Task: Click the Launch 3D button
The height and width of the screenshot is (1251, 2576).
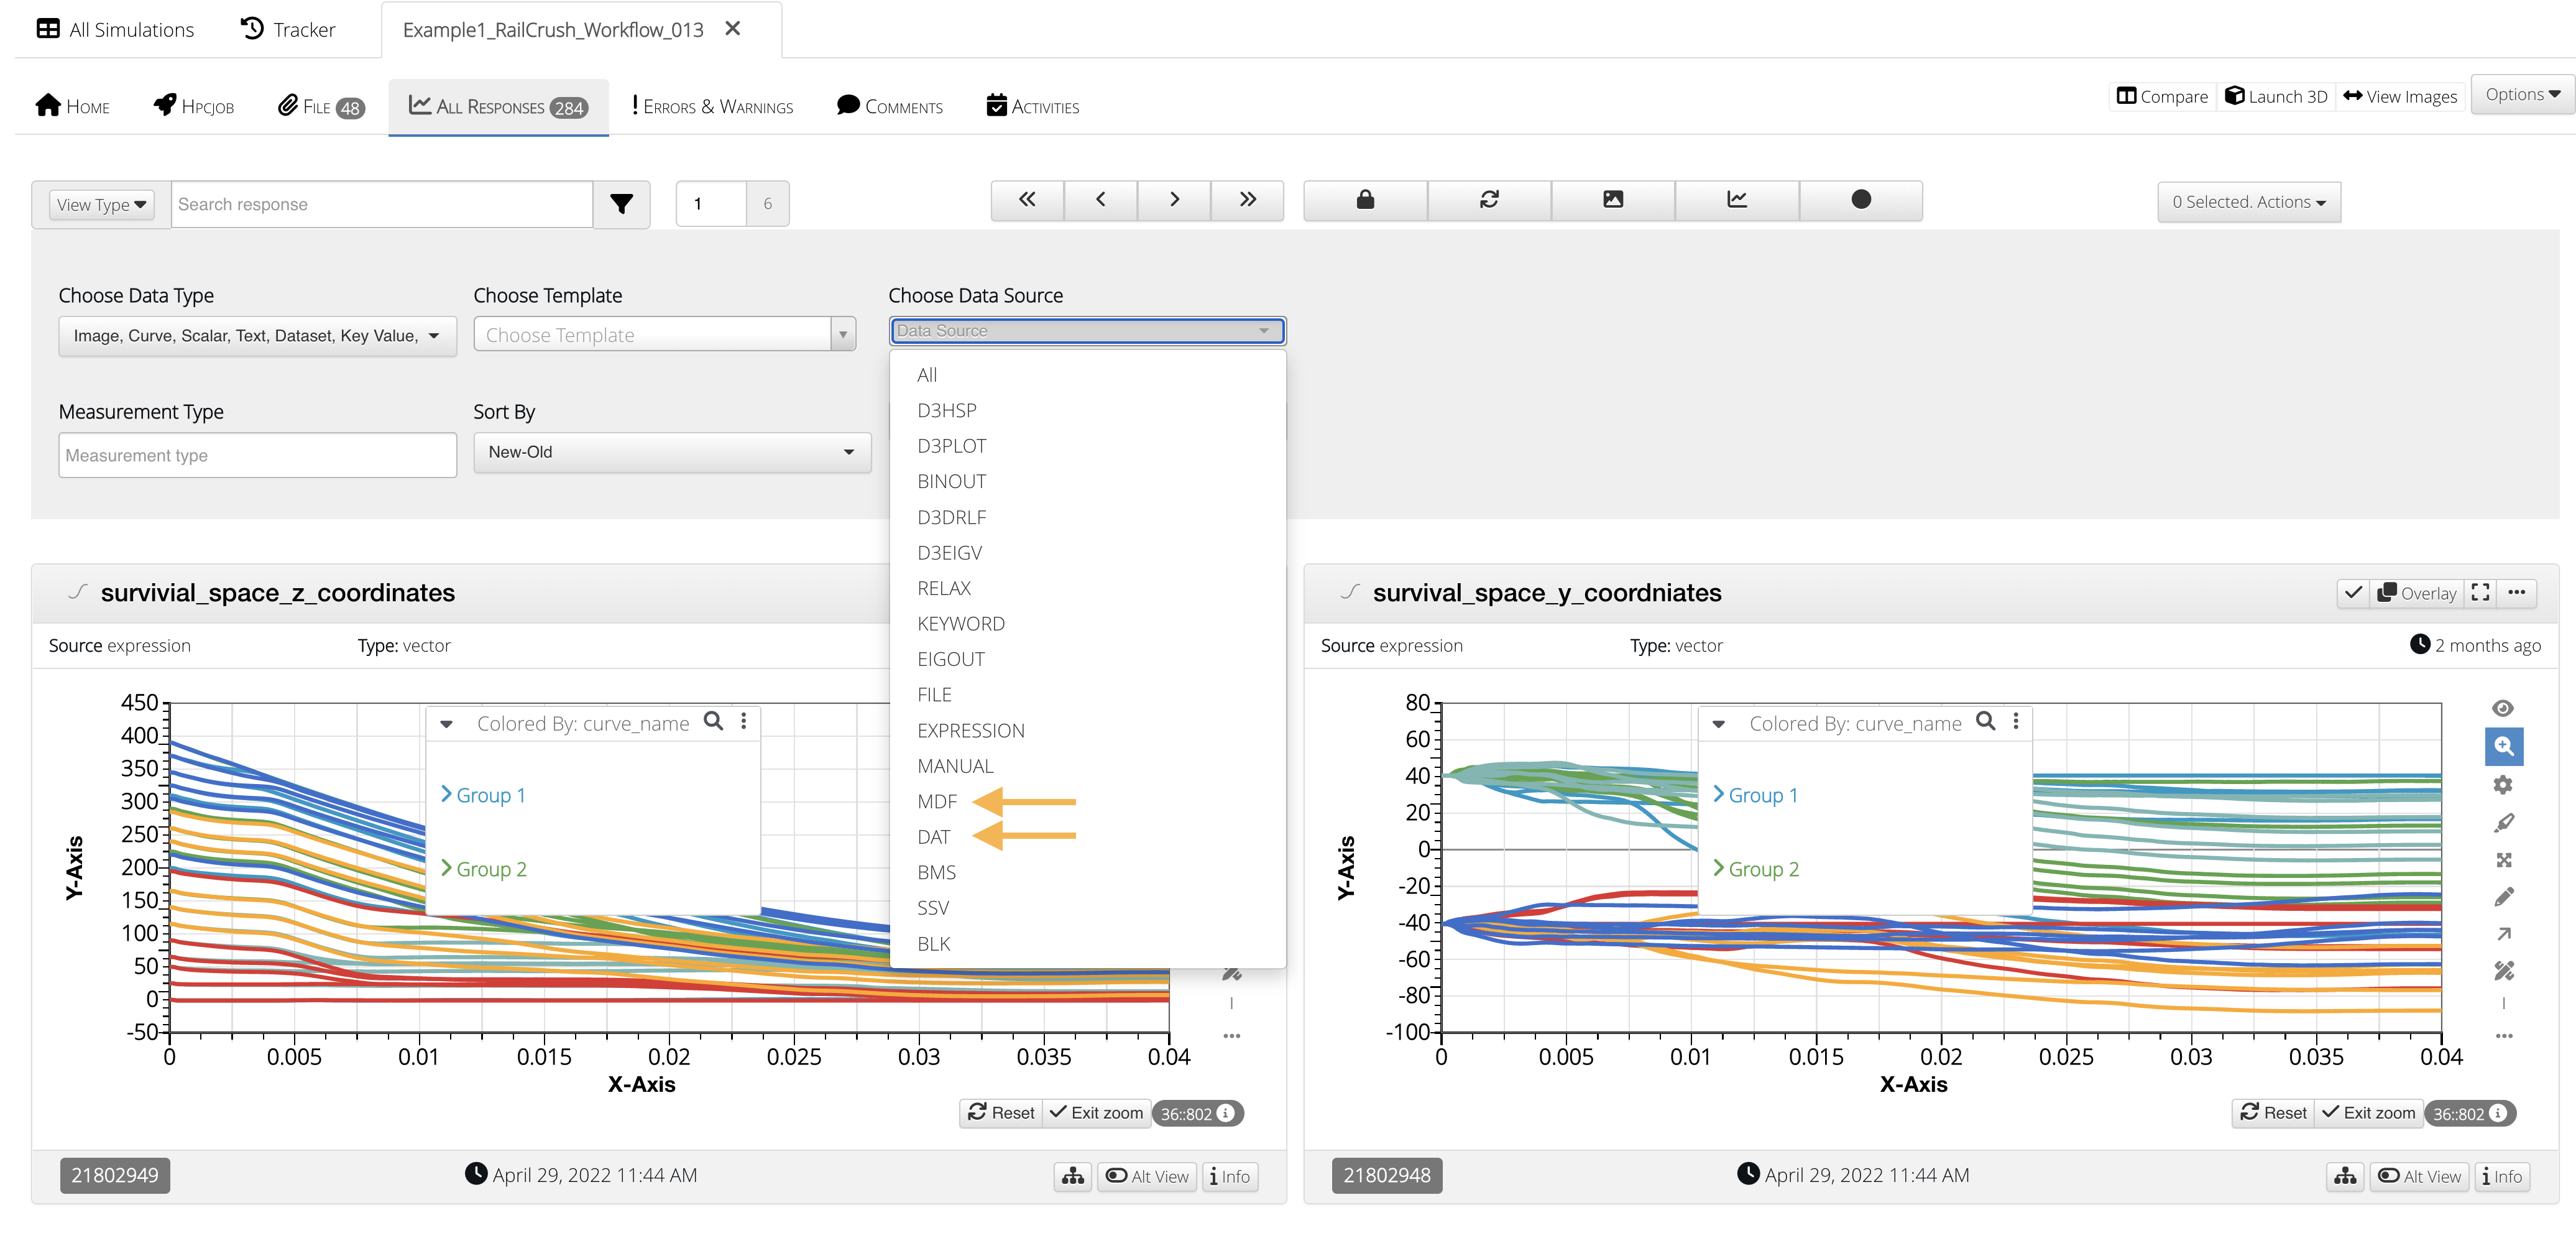Action: point(2276,96)
